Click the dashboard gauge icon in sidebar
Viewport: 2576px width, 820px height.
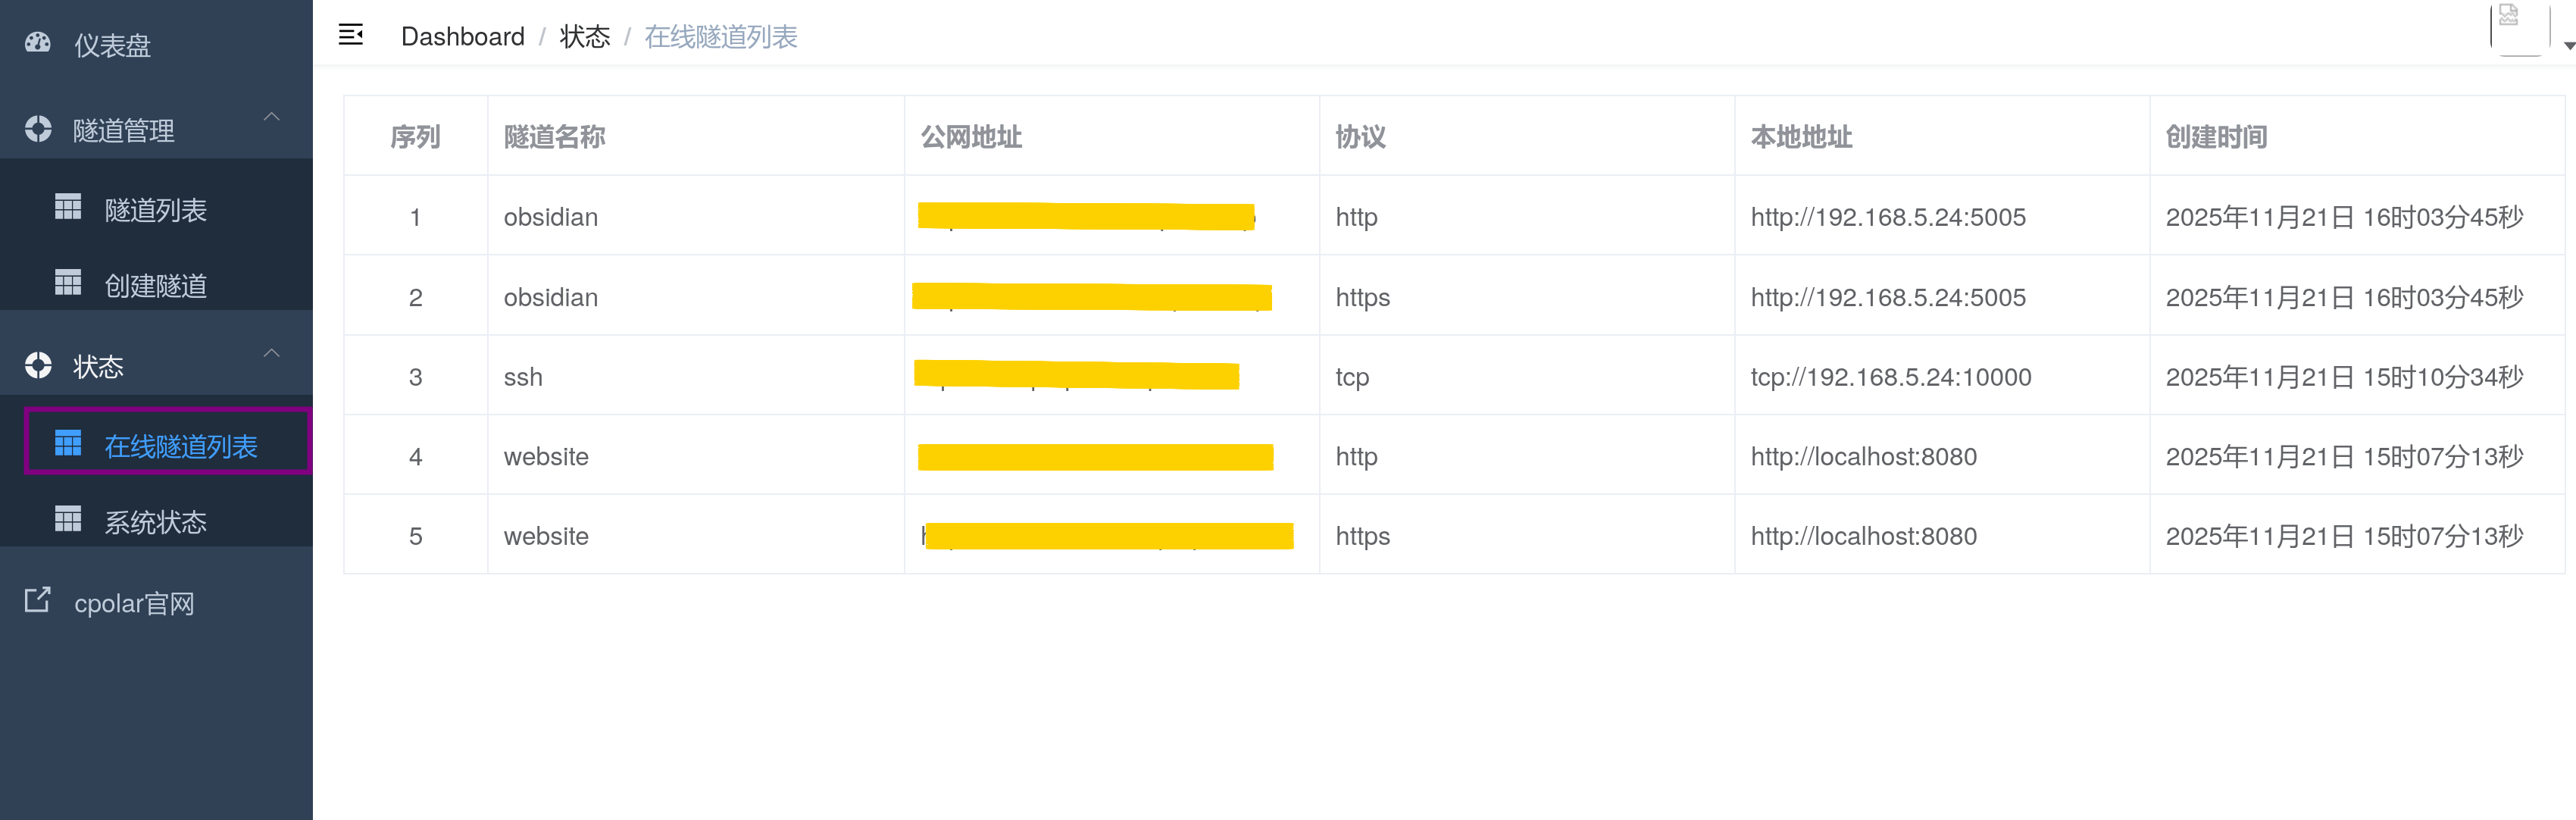click(38, 43)
